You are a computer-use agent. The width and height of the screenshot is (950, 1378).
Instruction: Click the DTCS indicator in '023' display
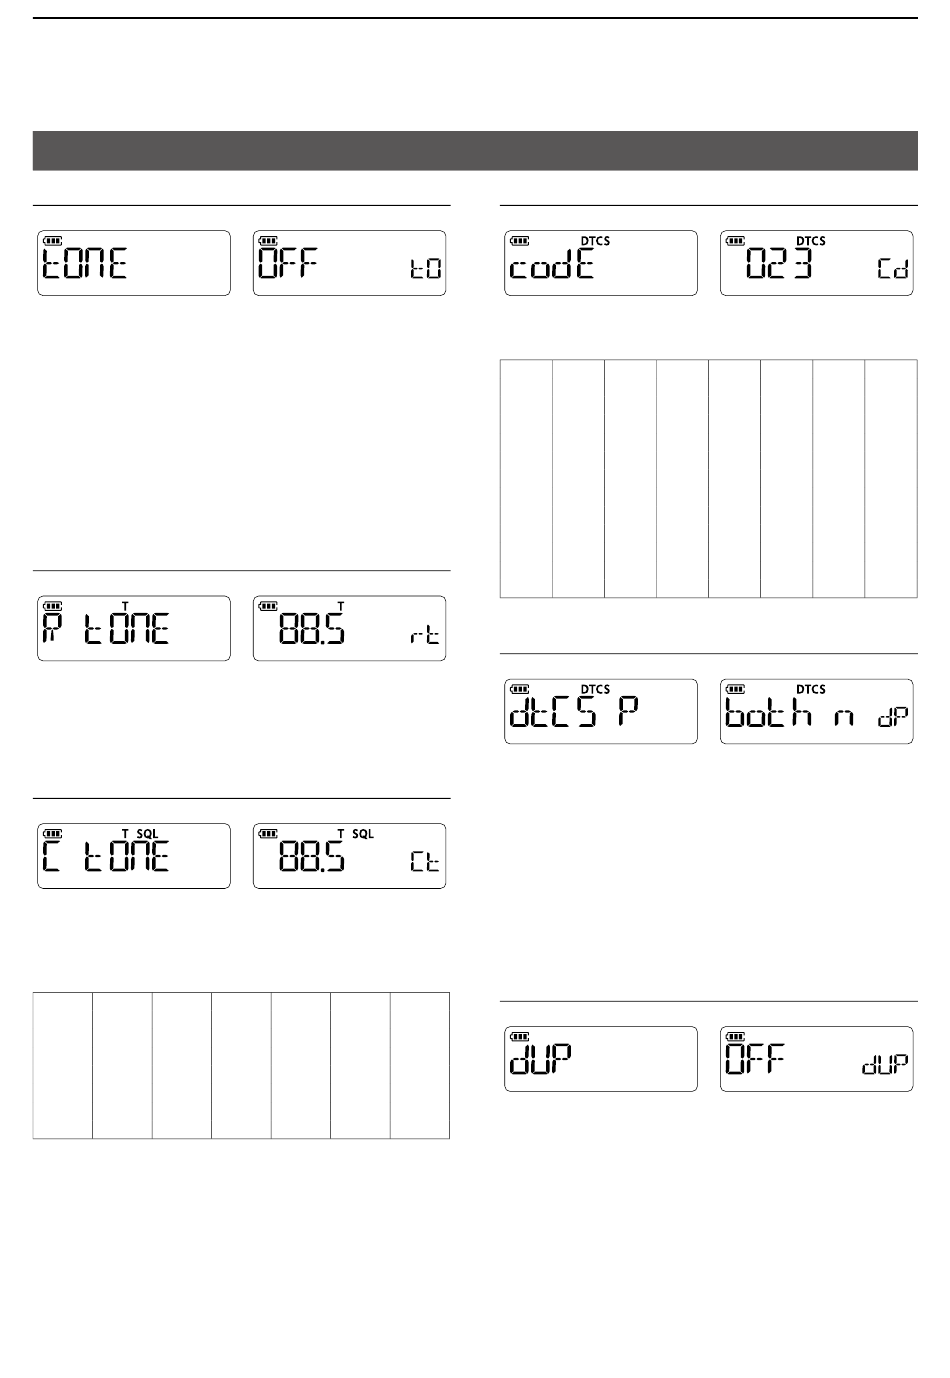tap(811, 241)
